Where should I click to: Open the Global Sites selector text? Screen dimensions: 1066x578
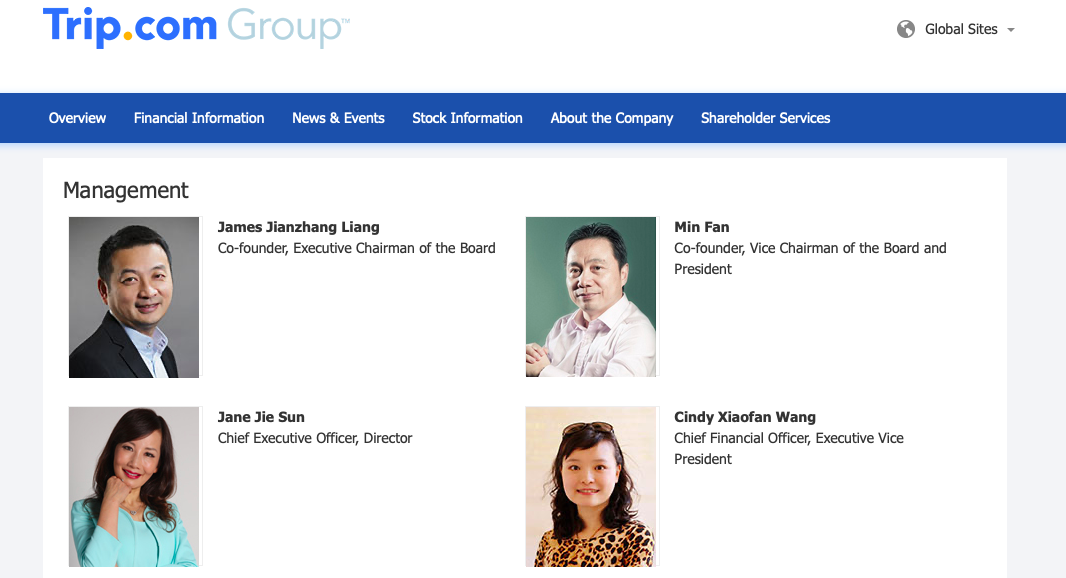coord(961,29)
